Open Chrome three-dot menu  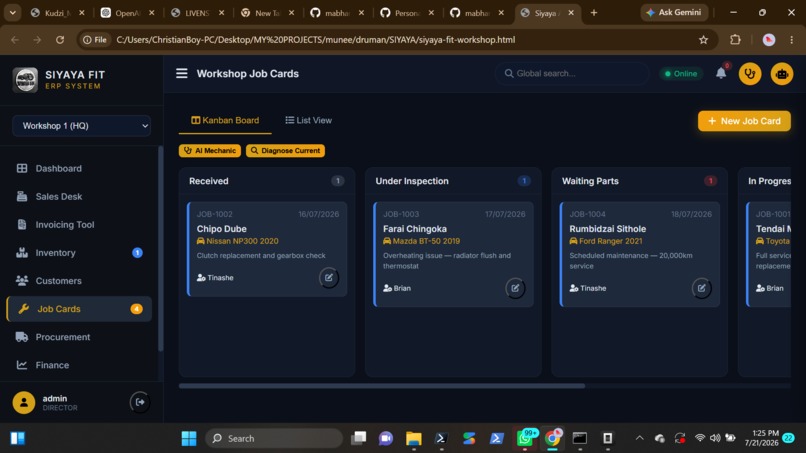click(x=792, y=40)
